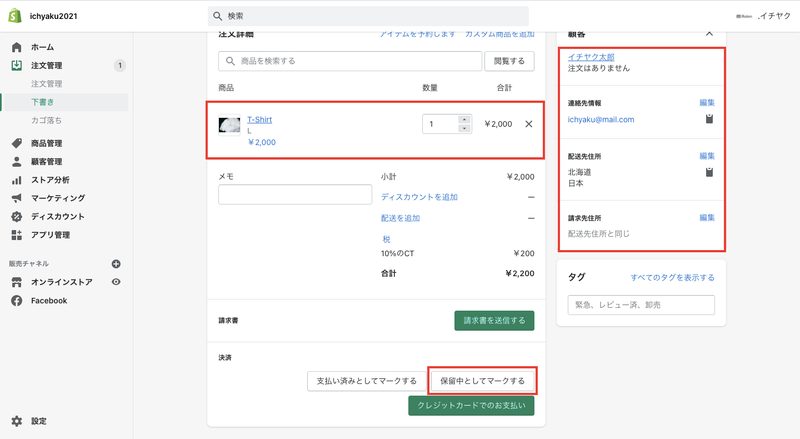The image size is (800, 439).
Task: Open the customer イチヤク太郎 link
Action: 591,57
